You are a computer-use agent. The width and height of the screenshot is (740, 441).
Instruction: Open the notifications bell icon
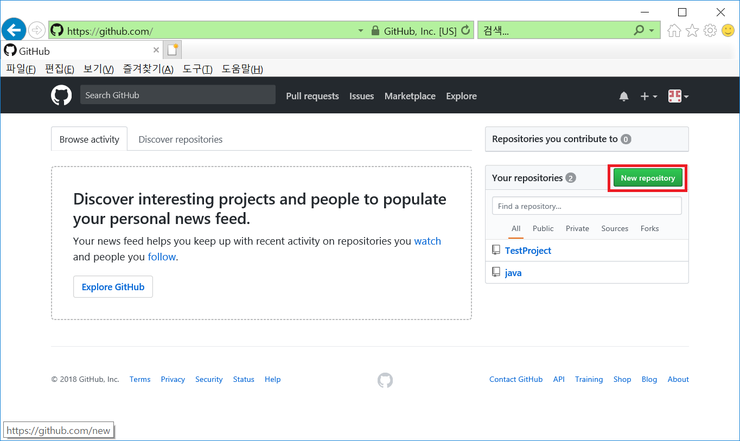(x=624, y=96)
